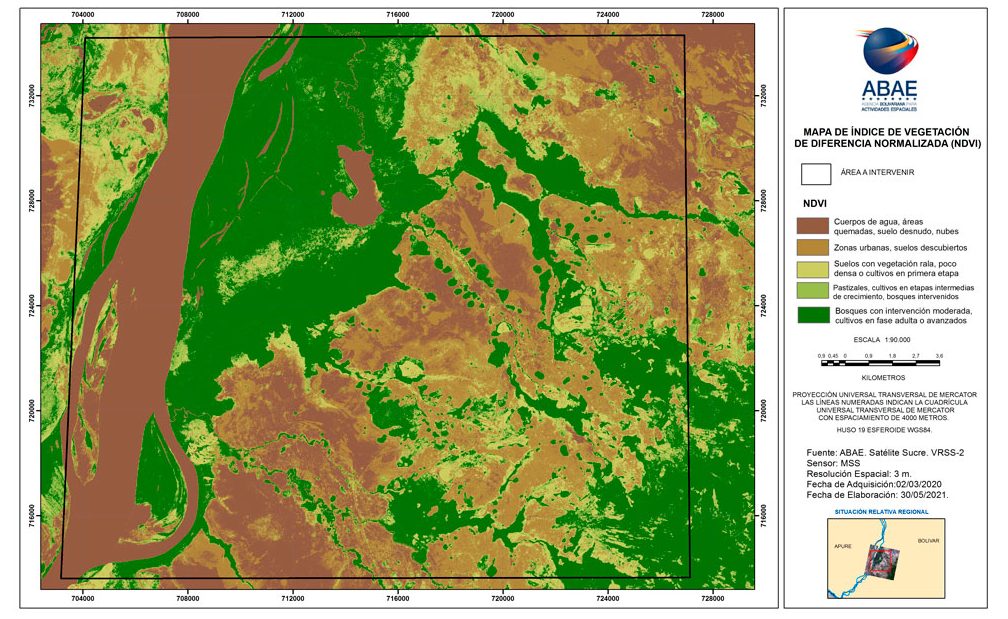Click the 'Situación Relativa Regional' heading

pyautogui.click(x=884, y=511)
